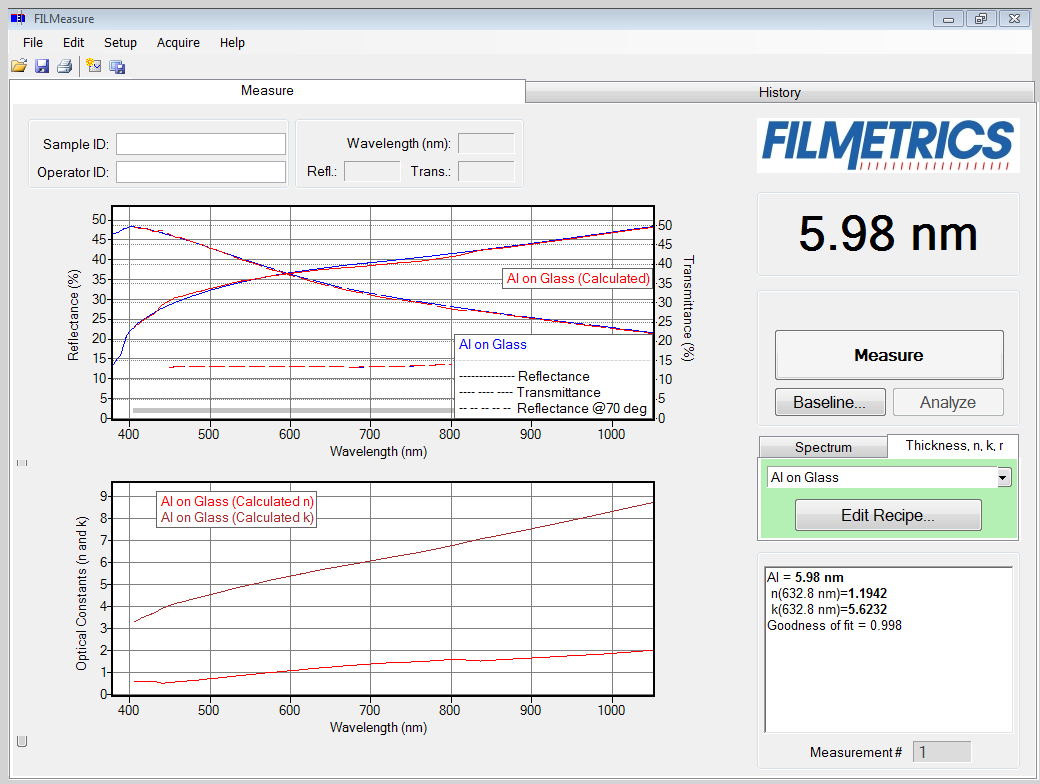Image resolution: width=1040 pixels, height=784 pixels.
Task: Click the save screen capture toolbar icon
Action: [x=117, y=66]
